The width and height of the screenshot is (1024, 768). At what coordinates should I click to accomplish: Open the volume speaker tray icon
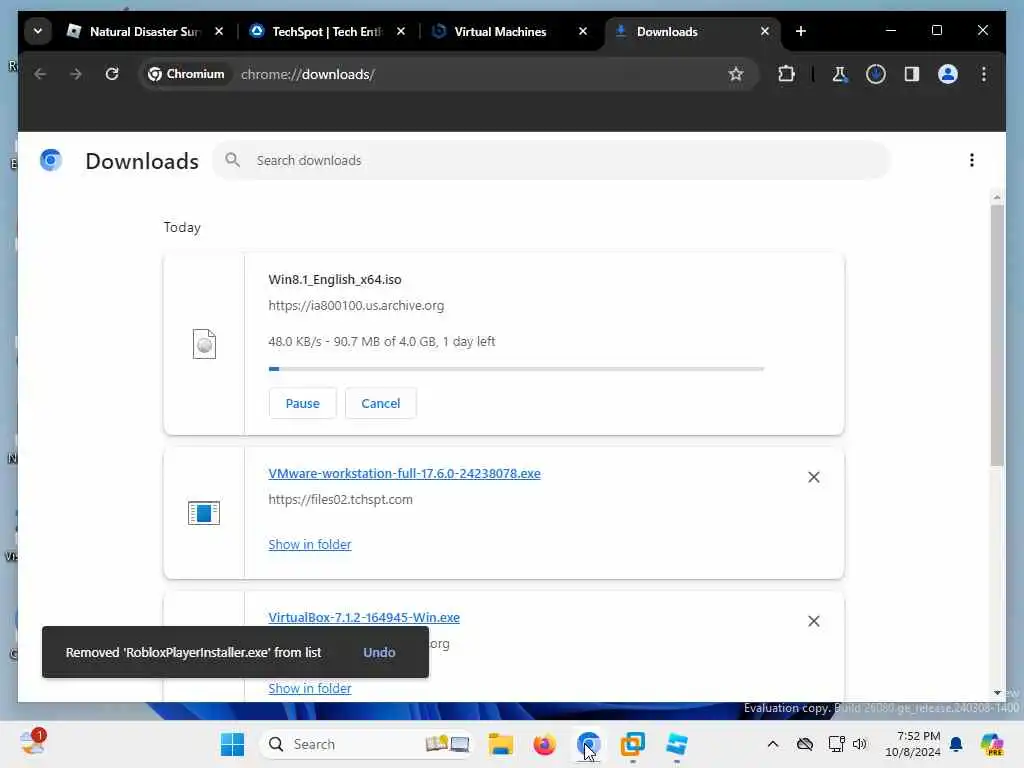coord(859,744)
